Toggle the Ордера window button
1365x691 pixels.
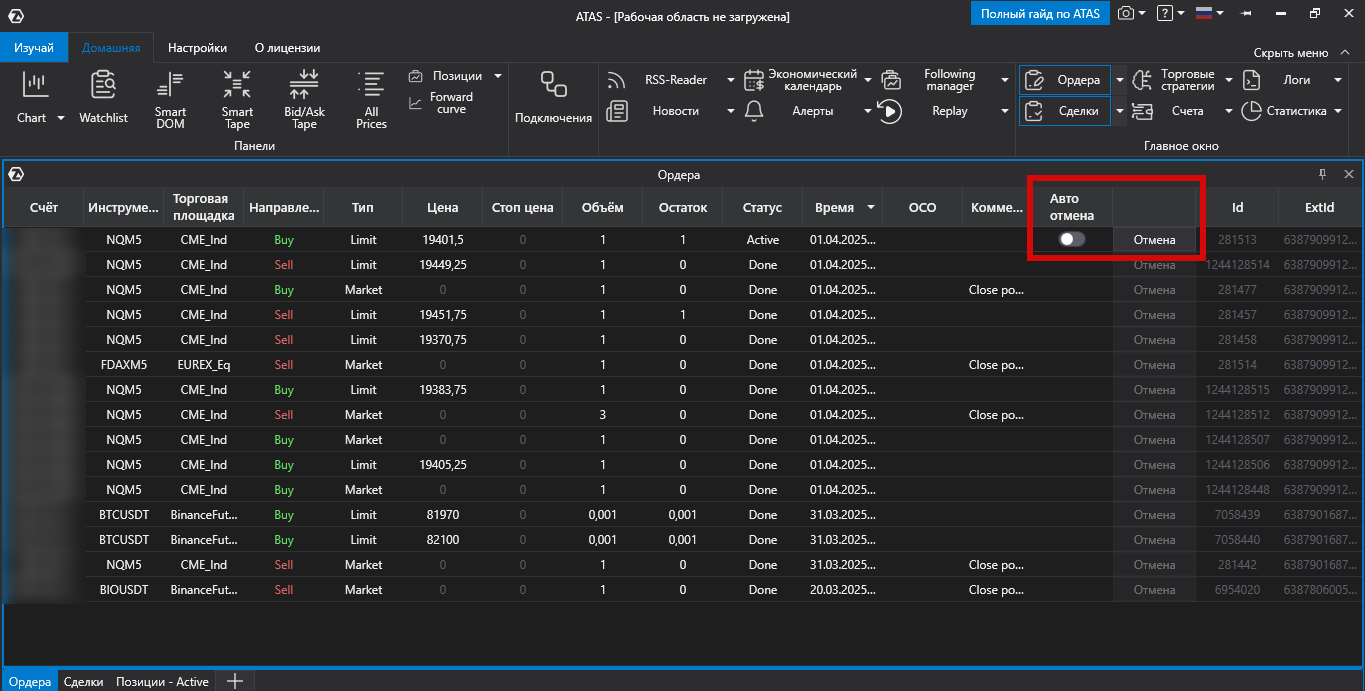(1064, 80)
